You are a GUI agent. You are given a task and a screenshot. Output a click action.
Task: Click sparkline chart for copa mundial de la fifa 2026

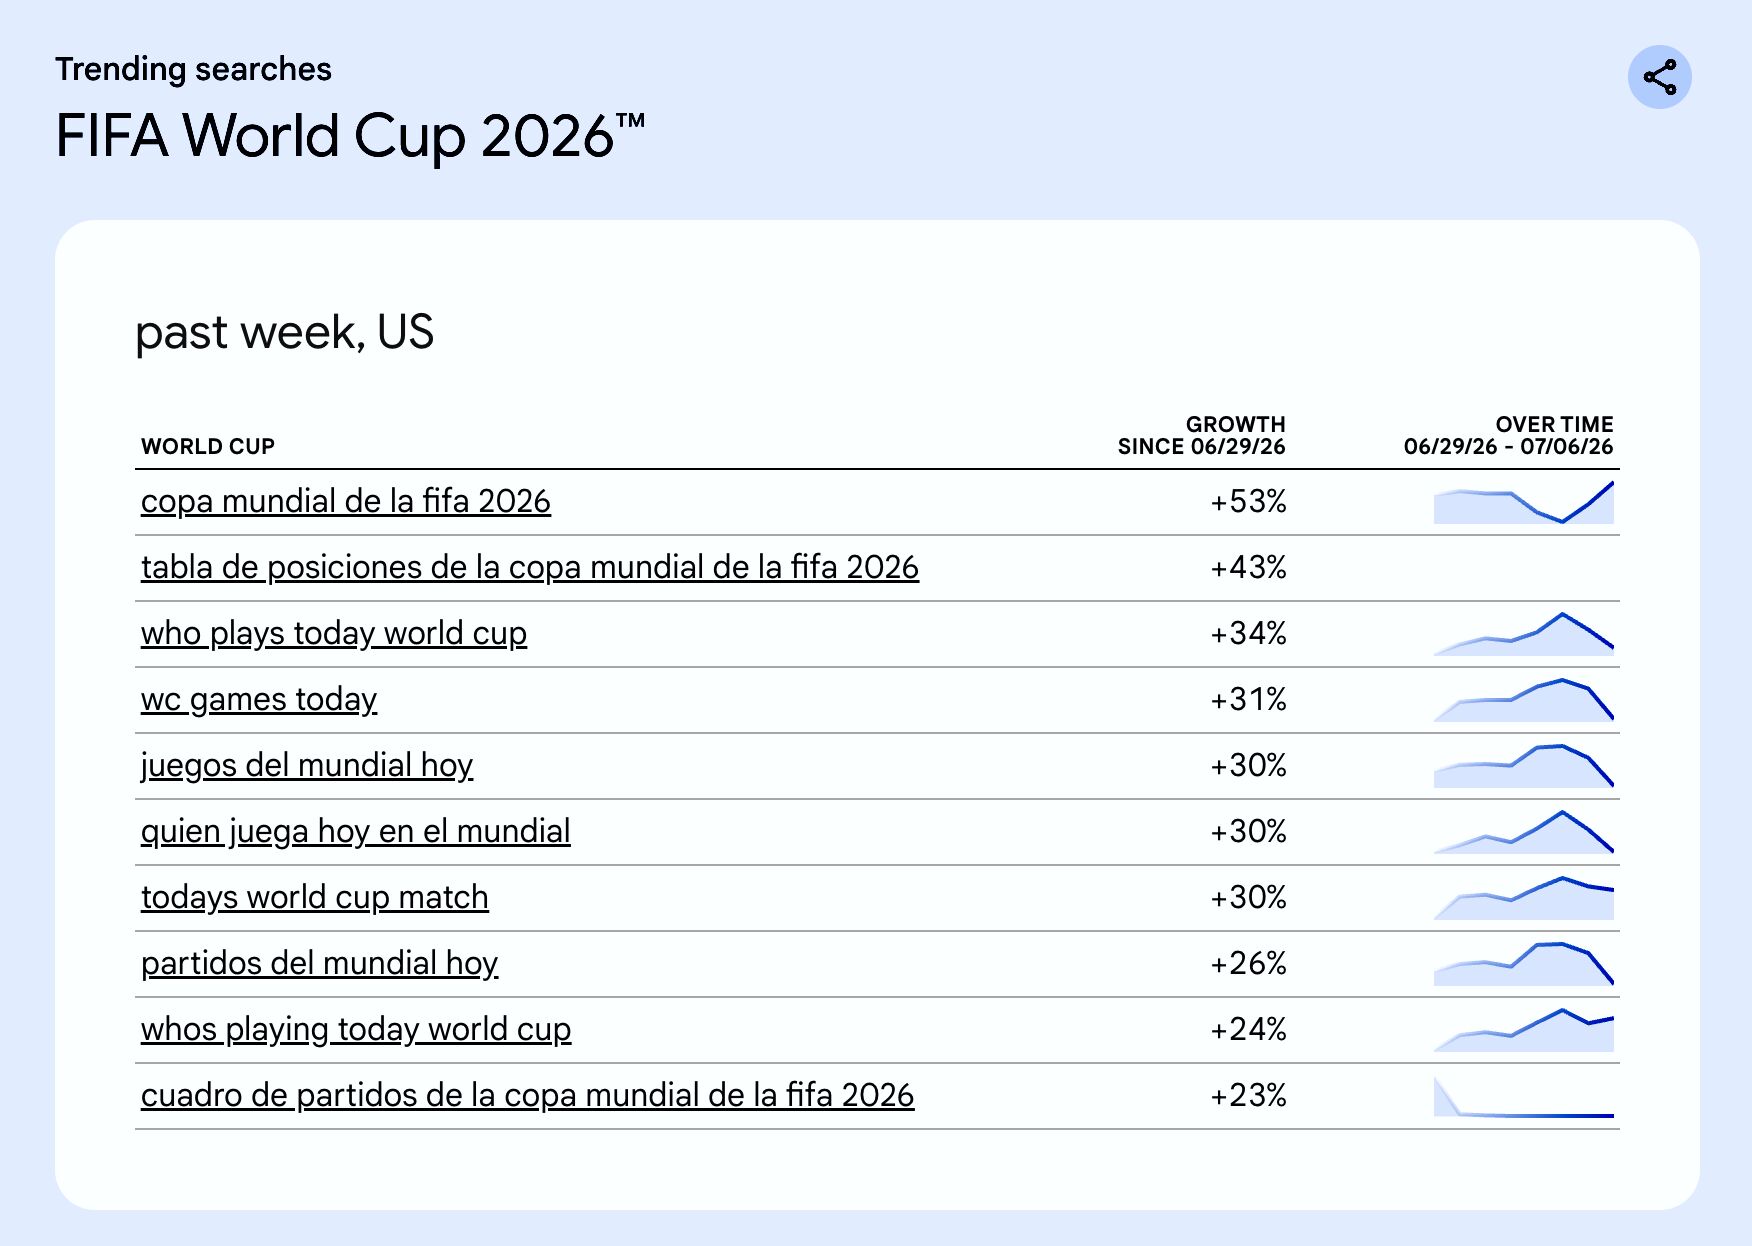[1524, 502]
